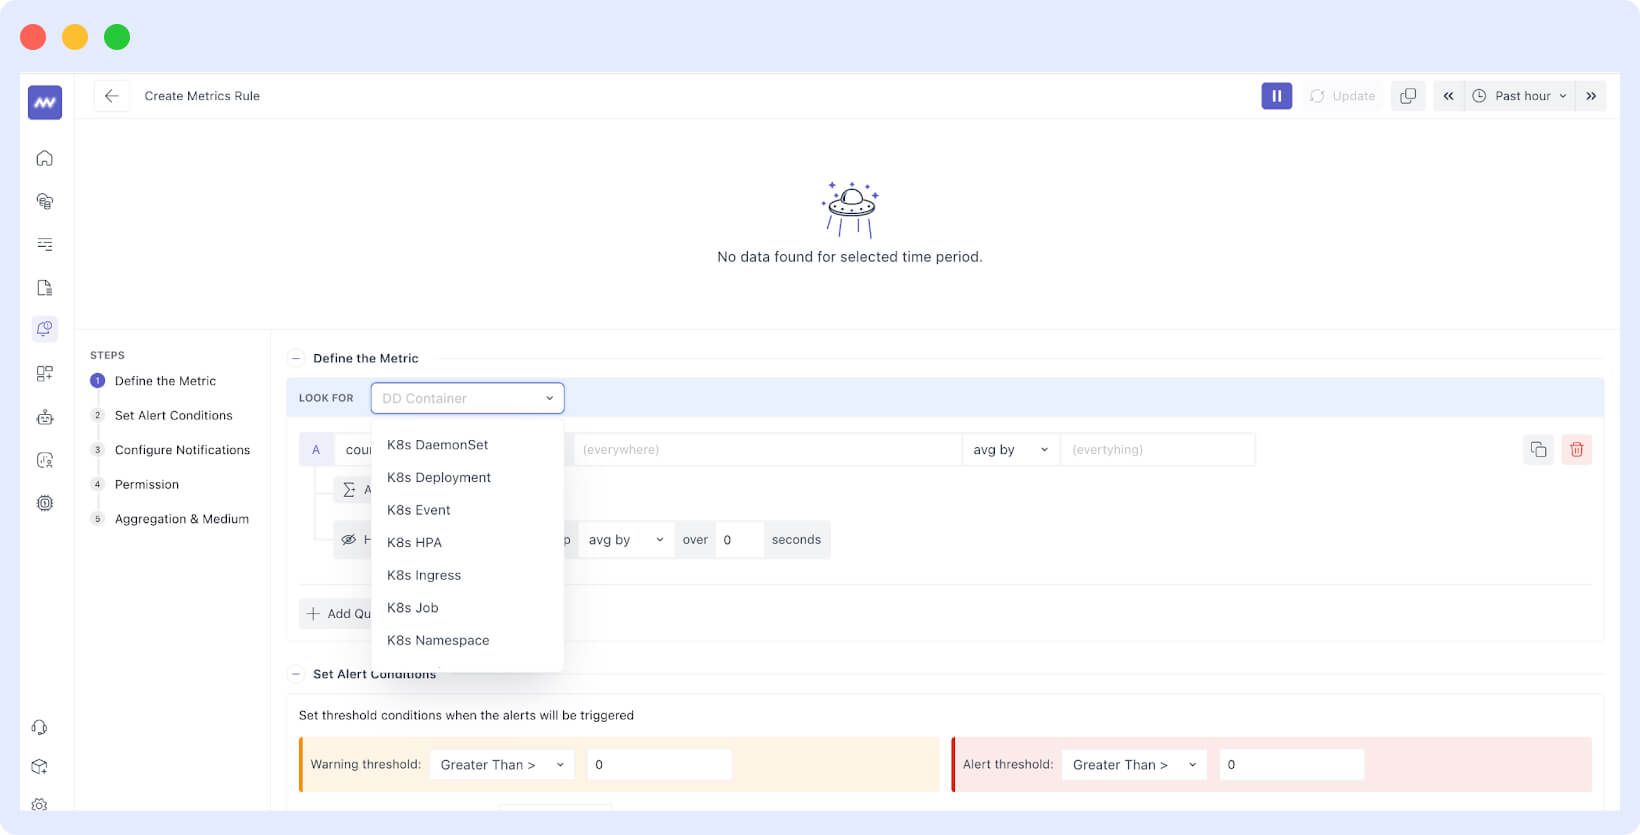Screen dimensions: 1640x835
Task: Click the back arrow beside Create Metrics Rule
Action: point(111,96)
